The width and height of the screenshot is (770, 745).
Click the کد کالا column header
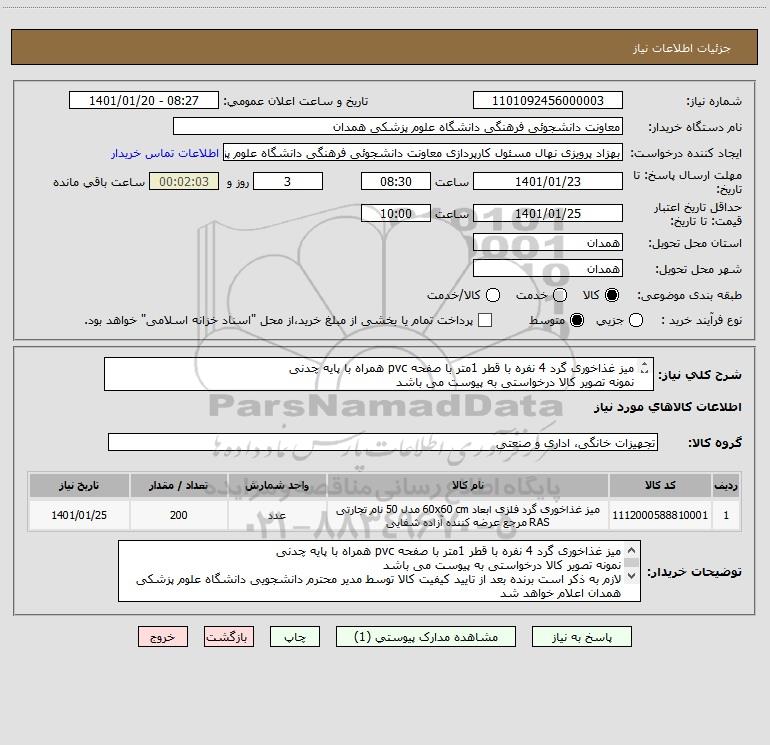(x=660, y=485)
